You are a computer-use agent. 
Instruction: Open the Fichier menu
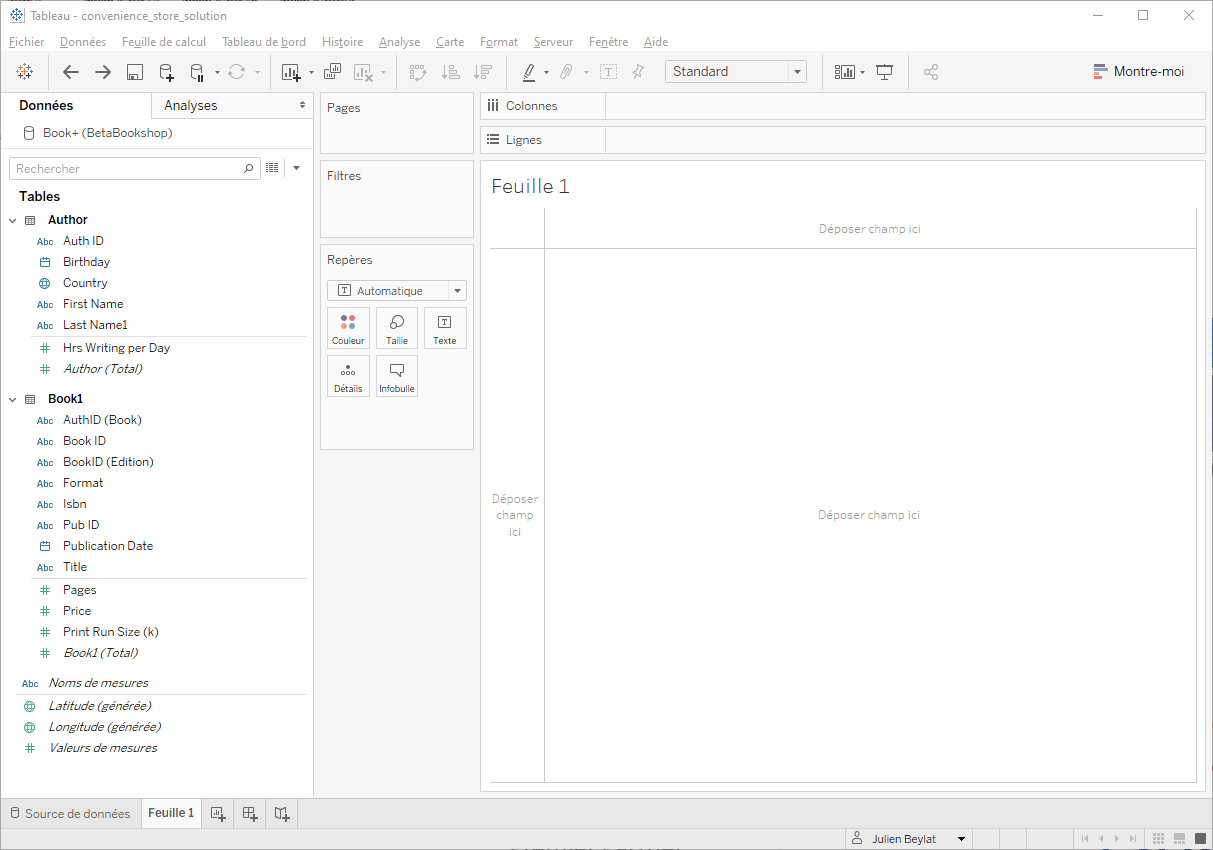(26, 42)
